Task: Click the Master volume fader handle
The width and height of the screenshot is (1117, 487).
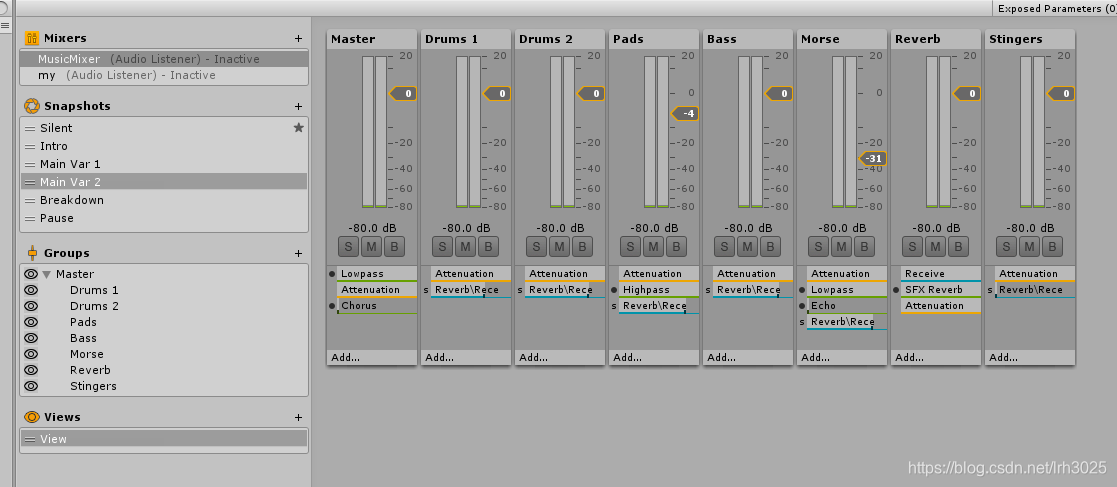Action: pyautogui.click(x=403, y=93)
